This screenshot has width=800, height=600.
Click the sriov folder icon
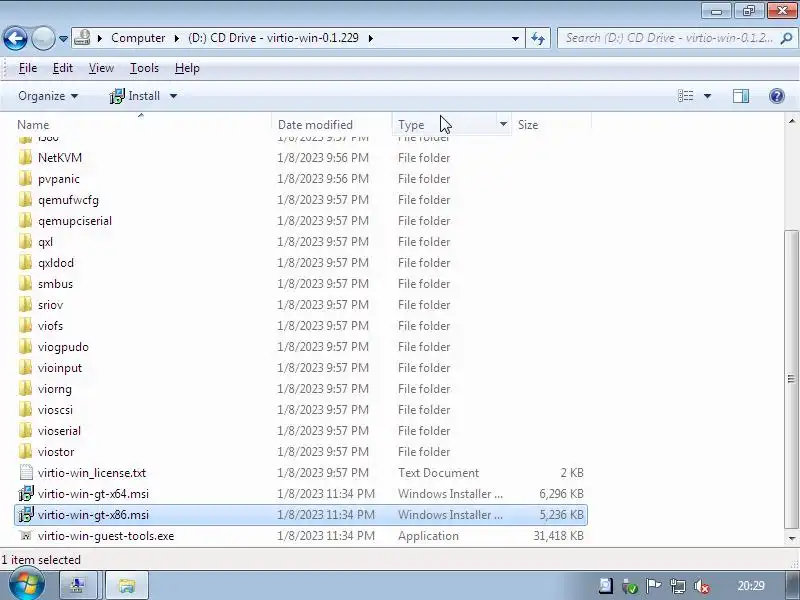coord(26,305)
